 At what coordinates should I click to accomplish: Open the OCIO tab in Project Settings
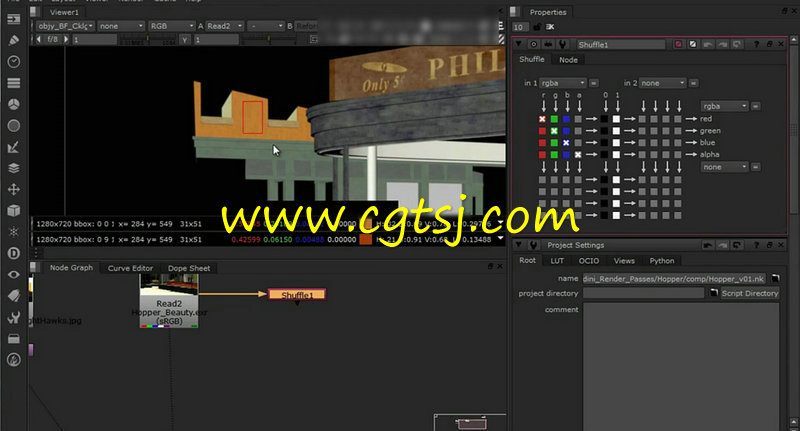click(589, 261)
